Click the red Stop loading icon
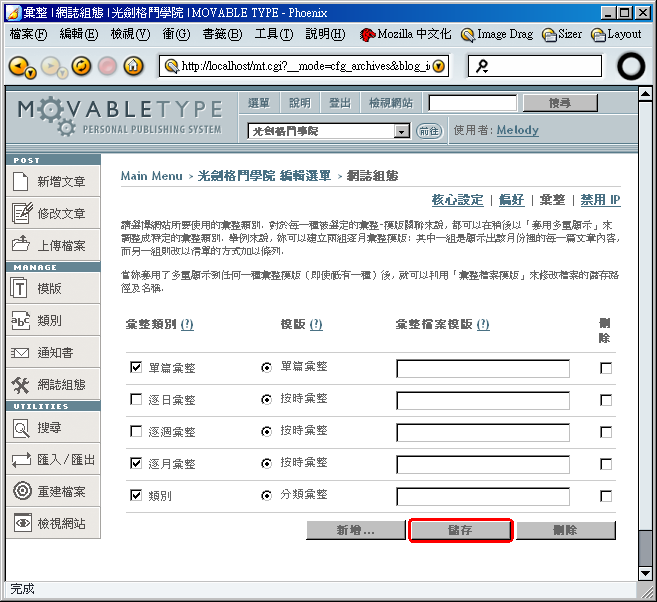Viewport: 657px width, 602px height. click(107, 66)
